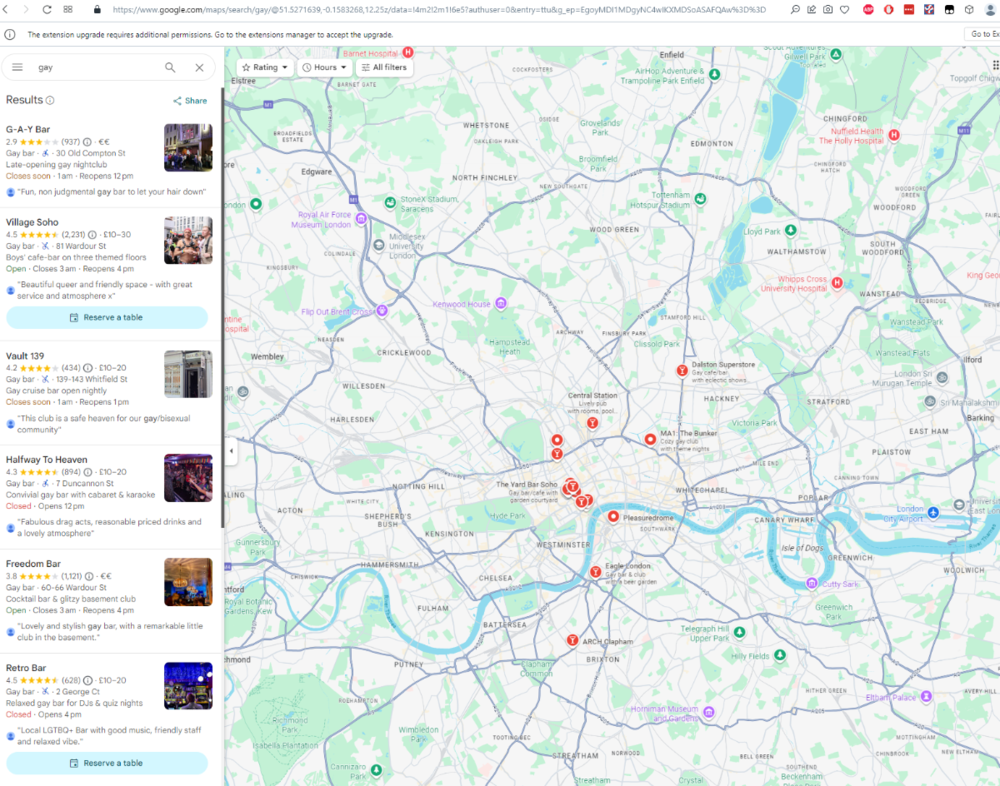
Task: Select the Dalston Superstore map pin
Action: pyautogui.click(x=682, y=371)
